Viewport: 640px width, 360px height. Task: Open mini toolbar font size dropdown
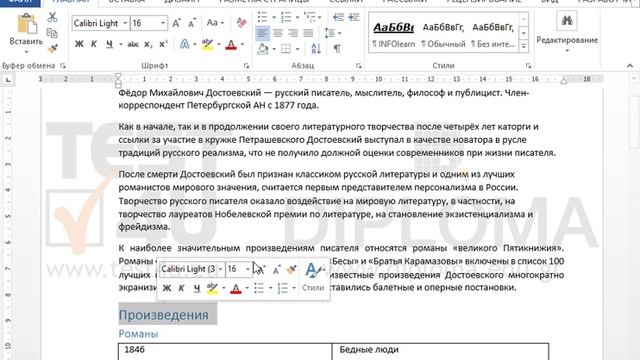pyautogui.click(x=247, y=269)
